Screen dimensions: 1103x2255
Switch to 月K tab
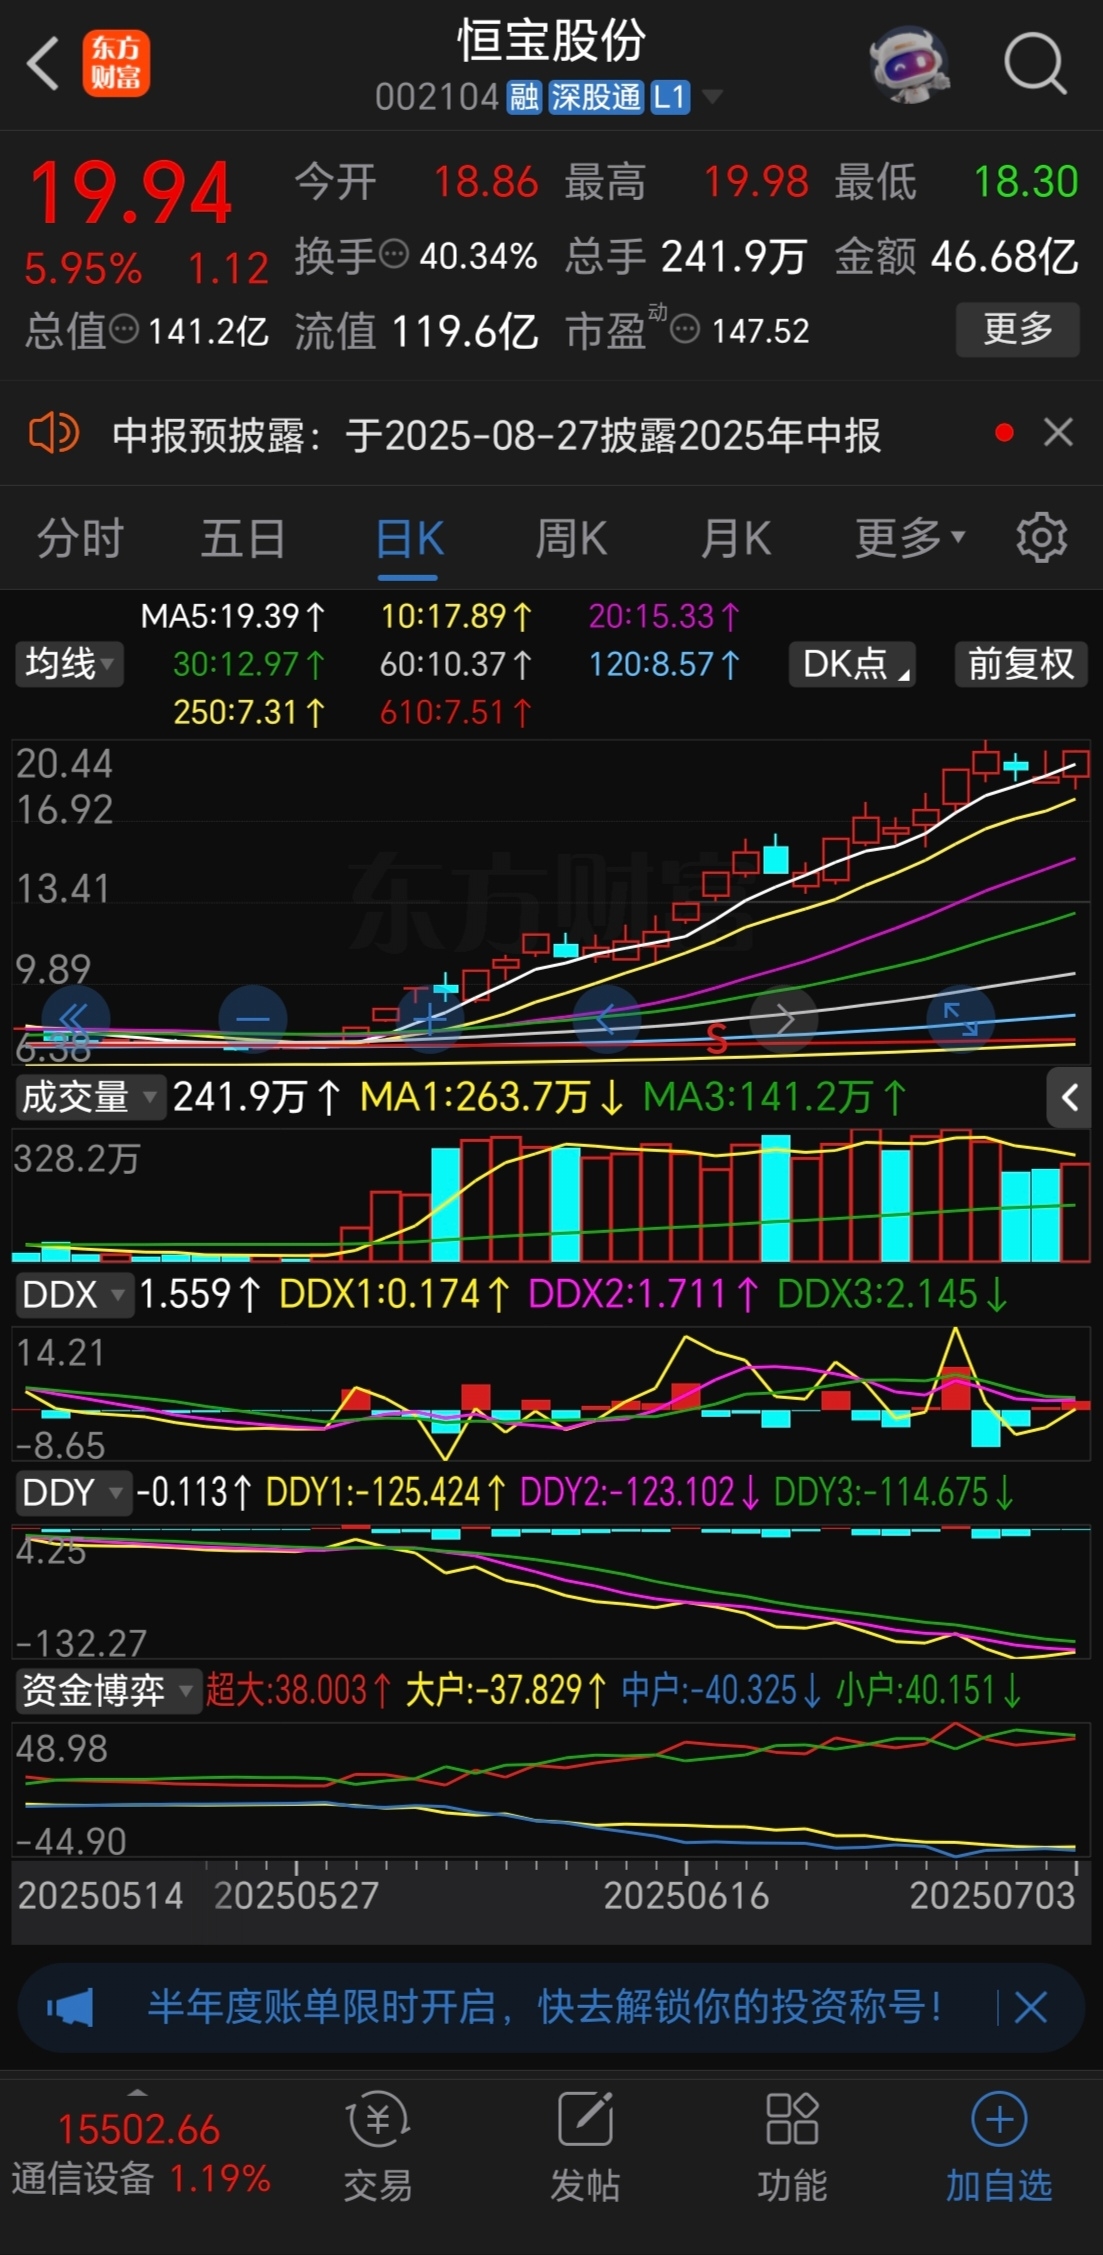[x=736, y=538]
